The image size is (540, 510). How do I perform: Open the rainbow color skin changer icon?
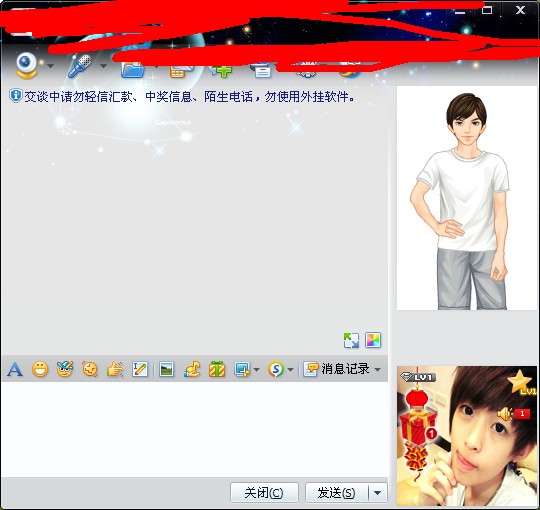(373, 340)
